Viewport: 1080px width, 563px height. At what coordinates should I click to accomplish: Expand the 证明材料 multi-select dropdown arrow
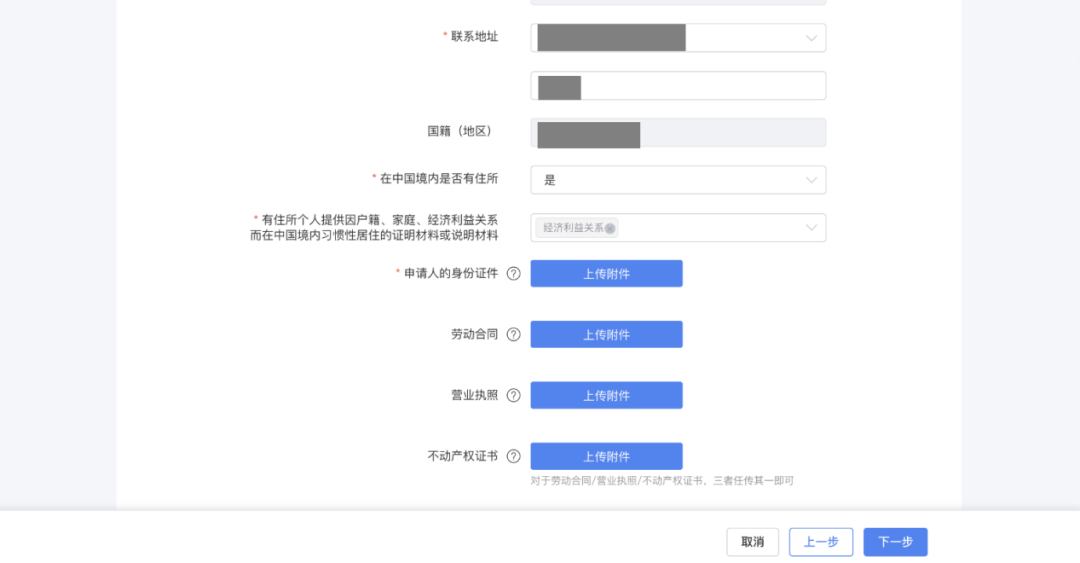pyautogui.click(x=811, y=228)
